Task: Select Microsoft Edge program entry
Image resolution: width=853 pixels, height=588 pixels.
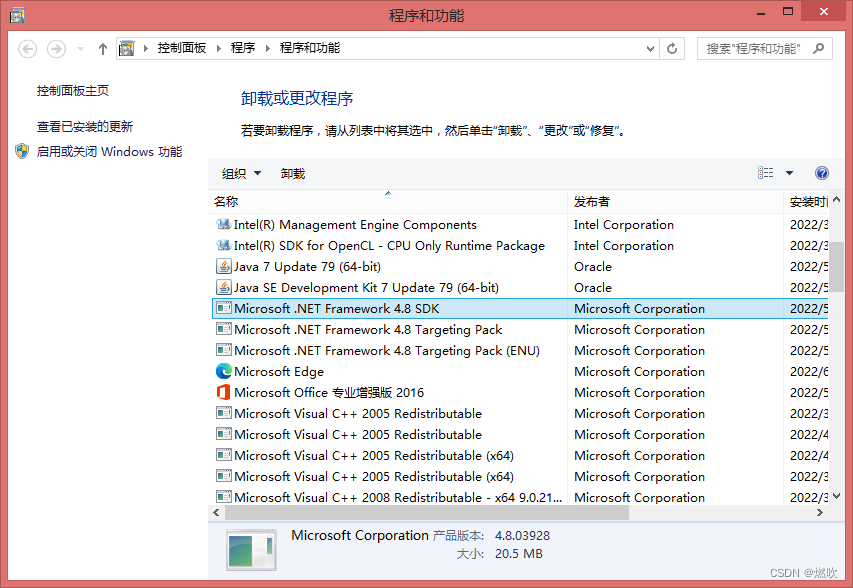Action: 520,372
